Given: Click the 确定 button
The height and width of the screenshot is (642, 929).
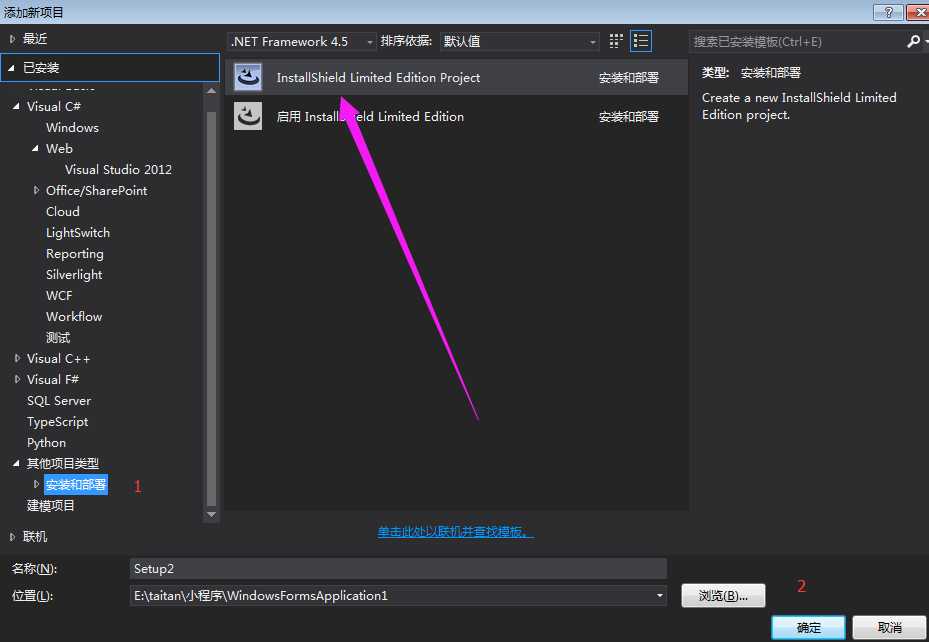Looking at the screenshot, I should 808,628.
